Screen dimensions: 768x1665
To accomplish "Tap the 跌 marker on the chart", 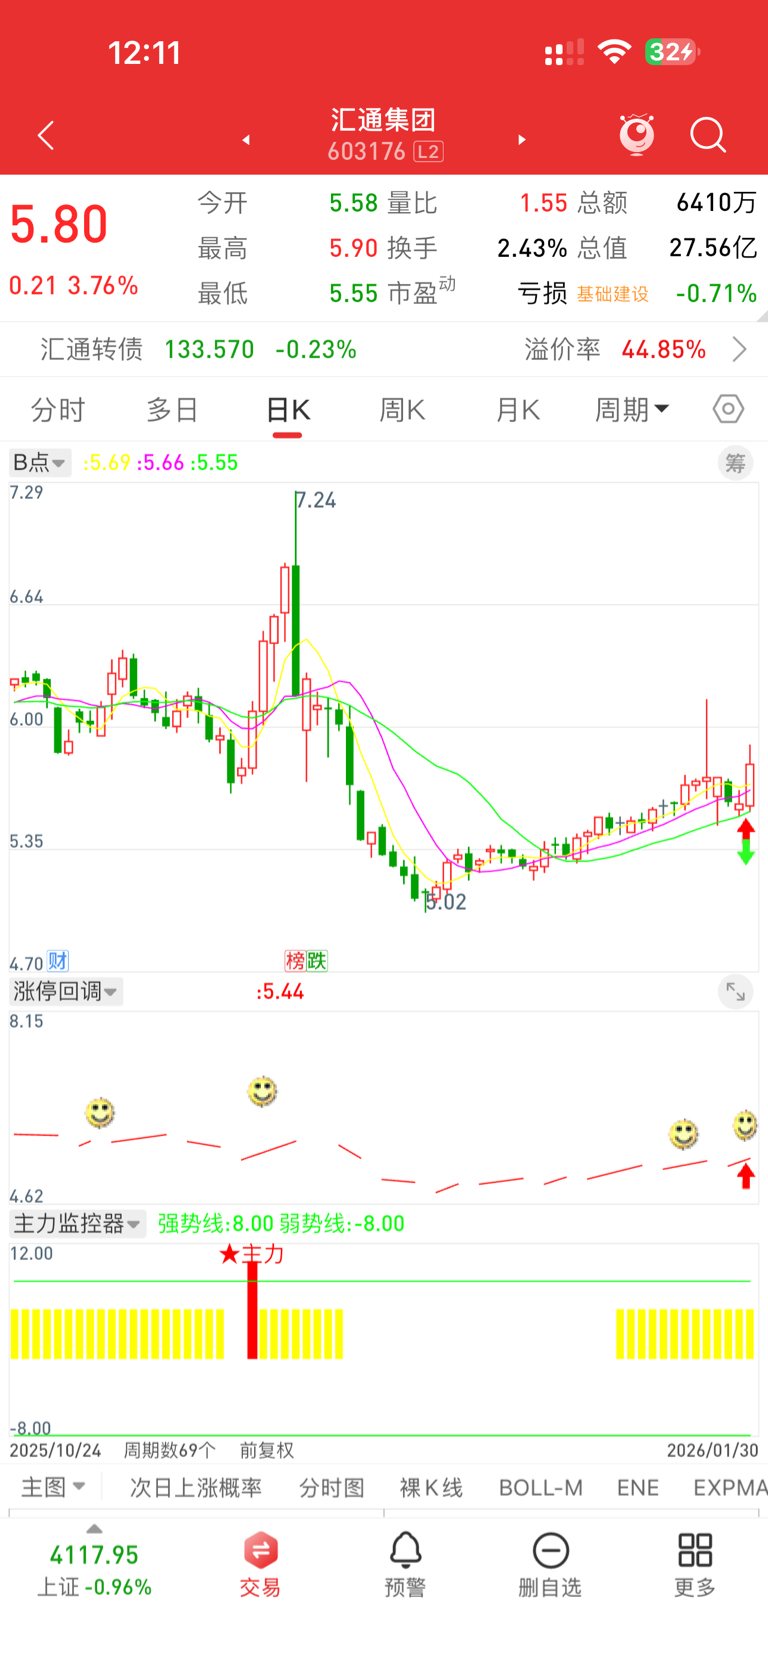I will click(x=317, y=961).
